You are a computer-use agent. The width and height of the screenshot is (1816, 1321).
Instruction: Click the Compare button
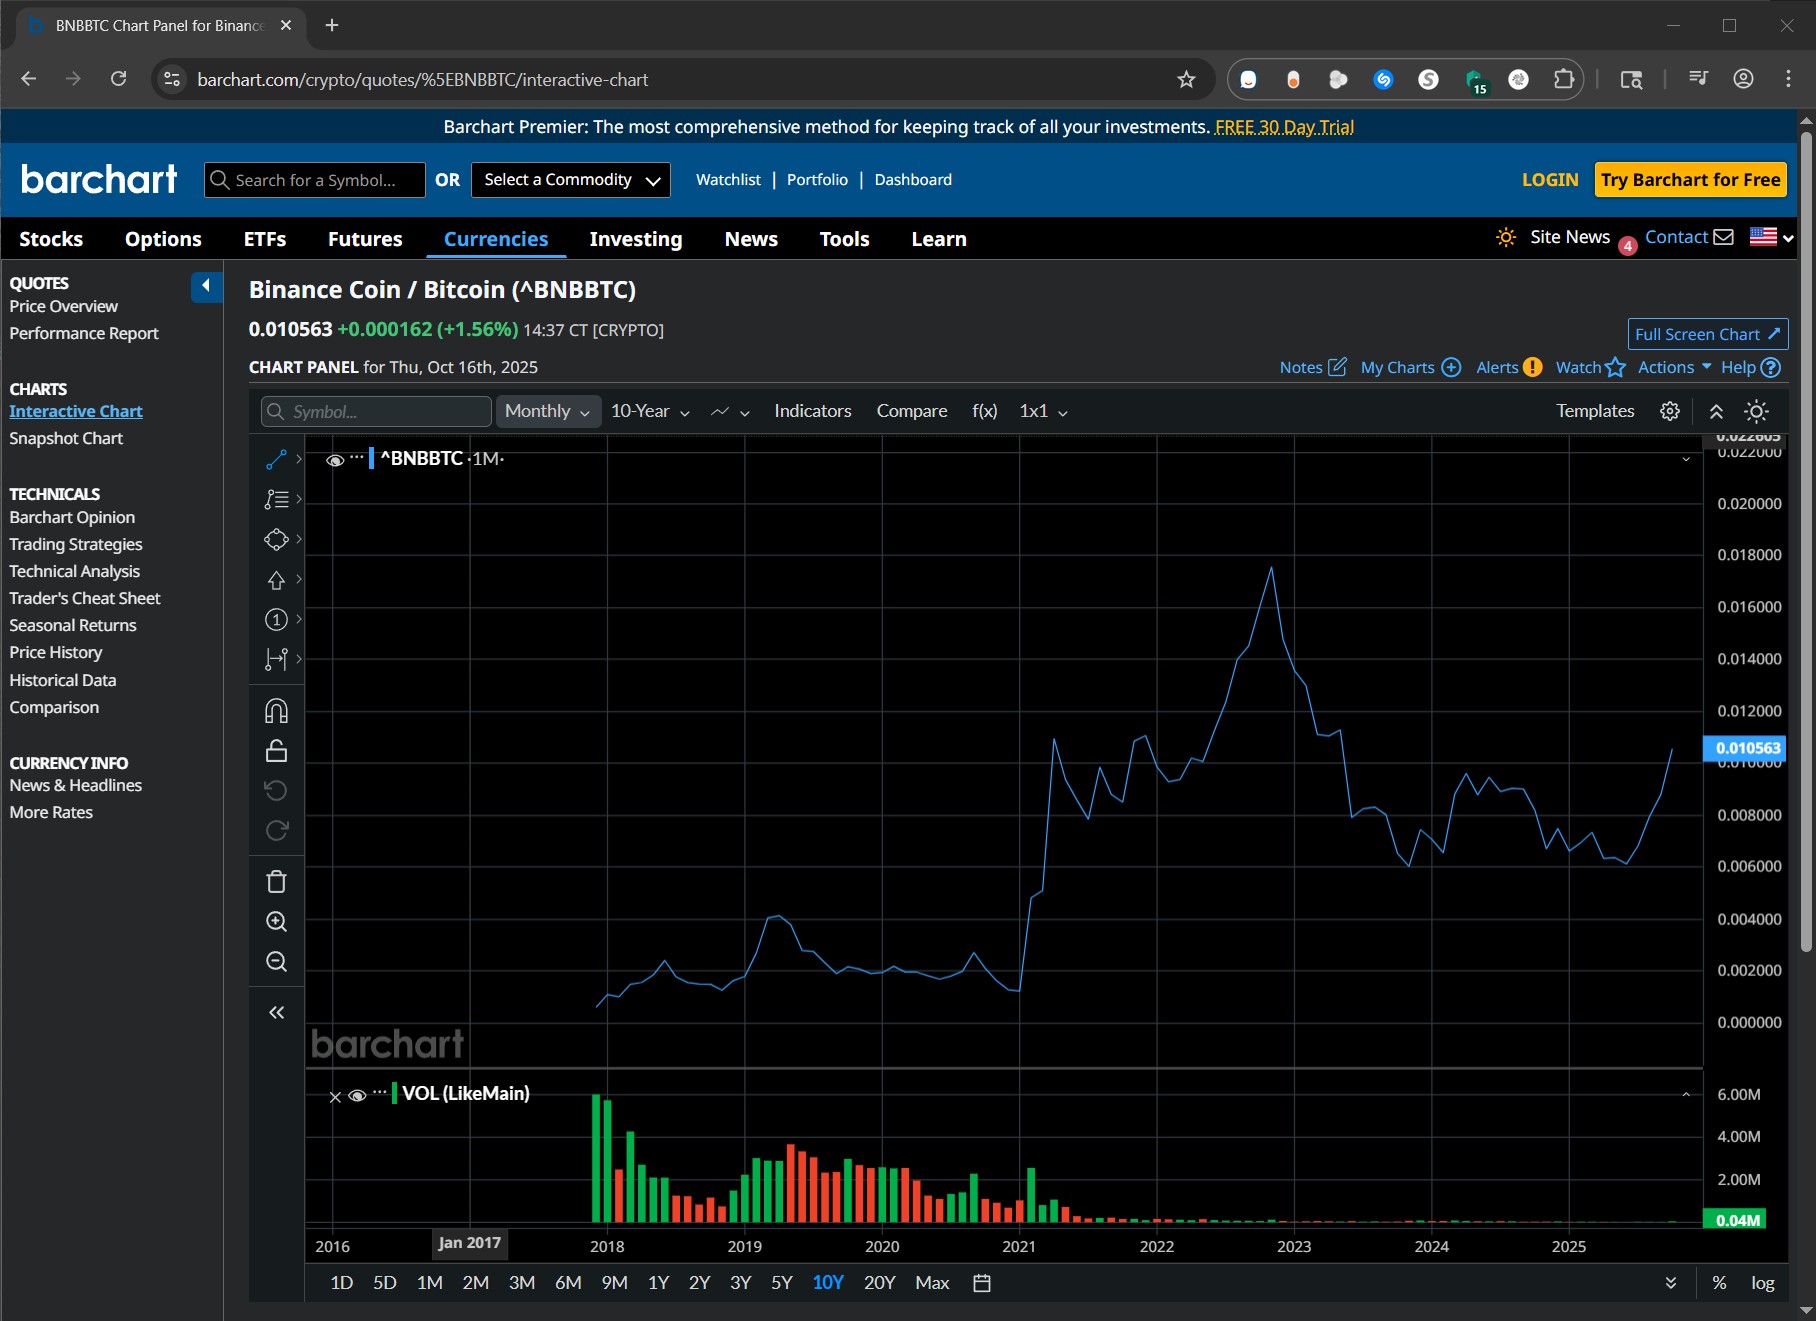[912, 411]
